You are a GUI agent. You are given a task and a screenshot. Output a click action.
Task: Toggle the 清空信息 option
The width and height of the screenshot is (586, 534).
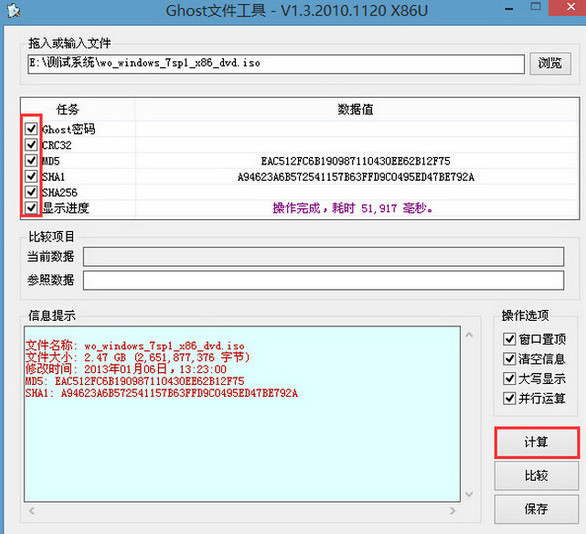point(509,359)
